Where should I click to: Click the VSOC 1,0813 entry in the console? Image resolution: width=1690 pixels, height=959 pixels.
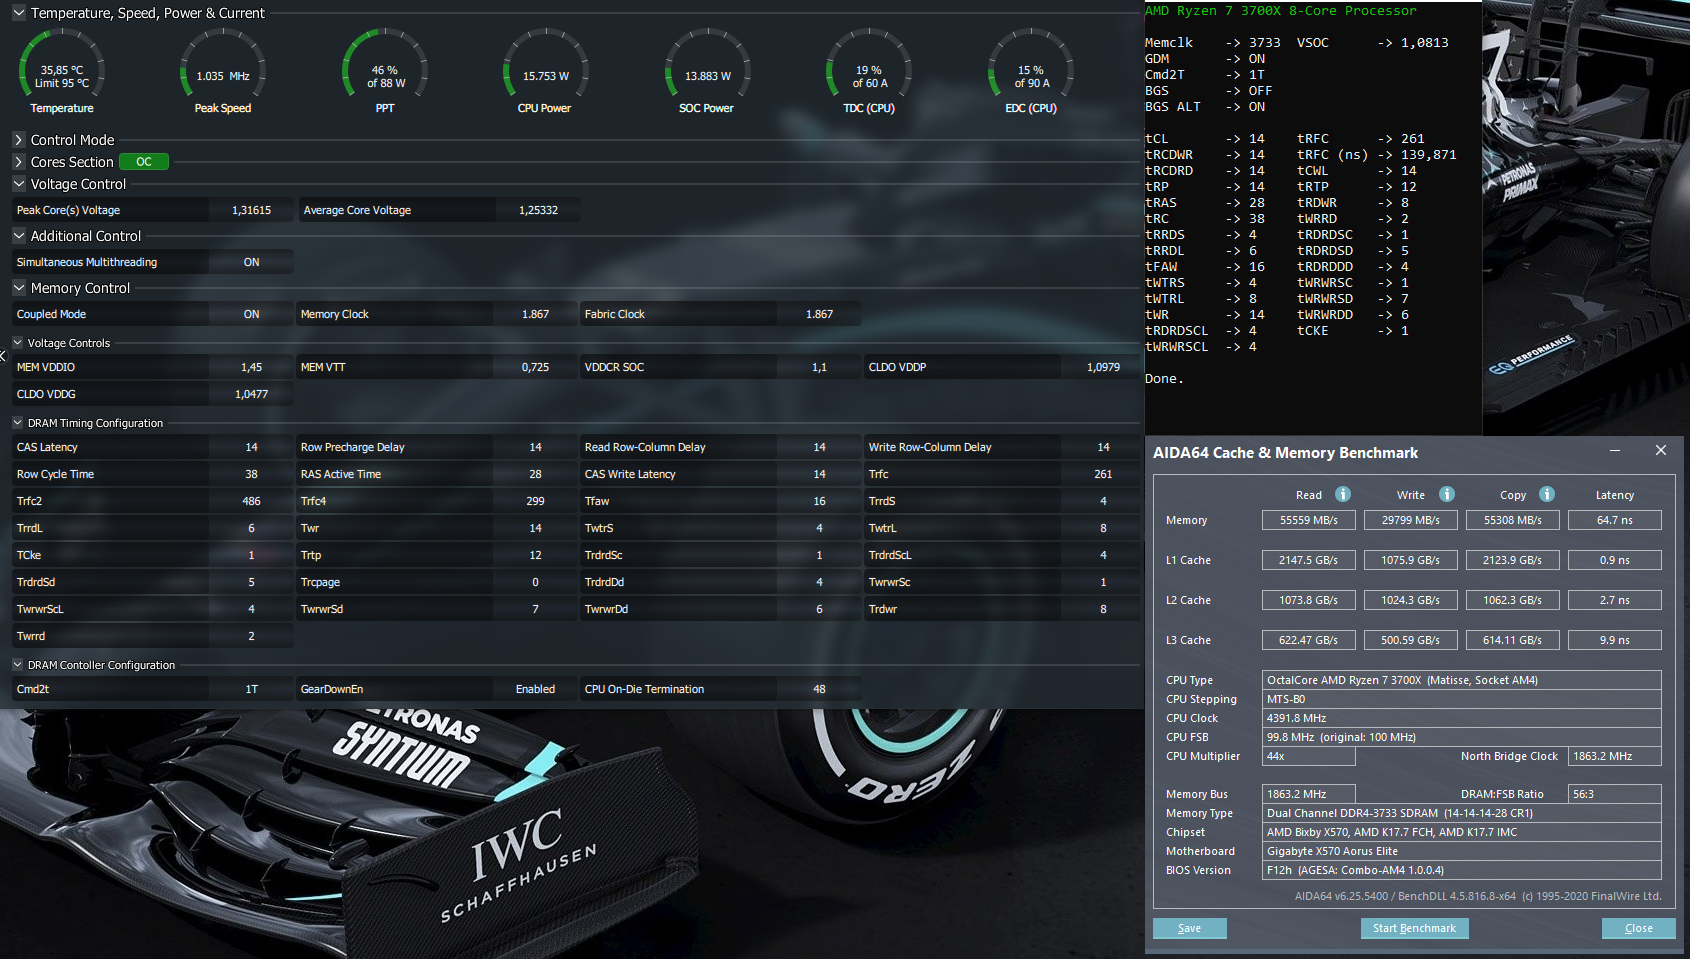[1373, 43]
